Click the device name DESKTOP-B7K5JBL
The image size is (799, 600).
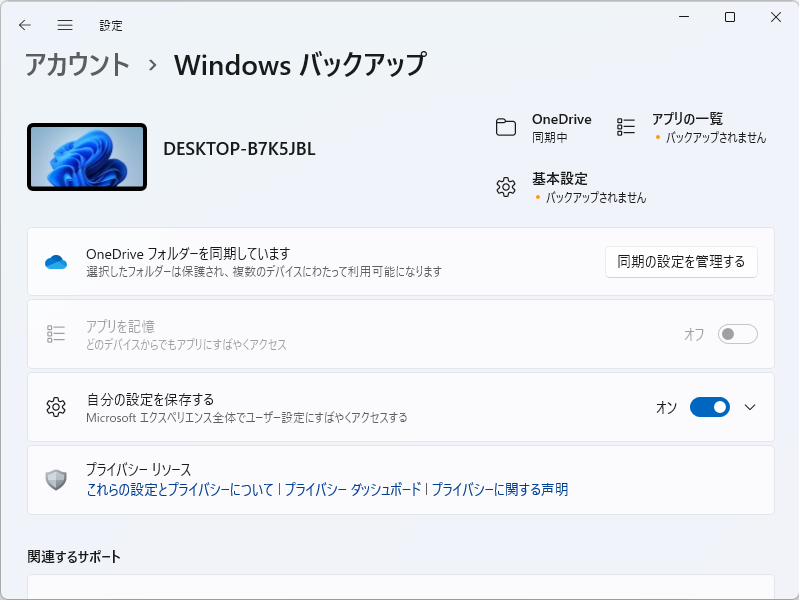click(x=239, y=149)
